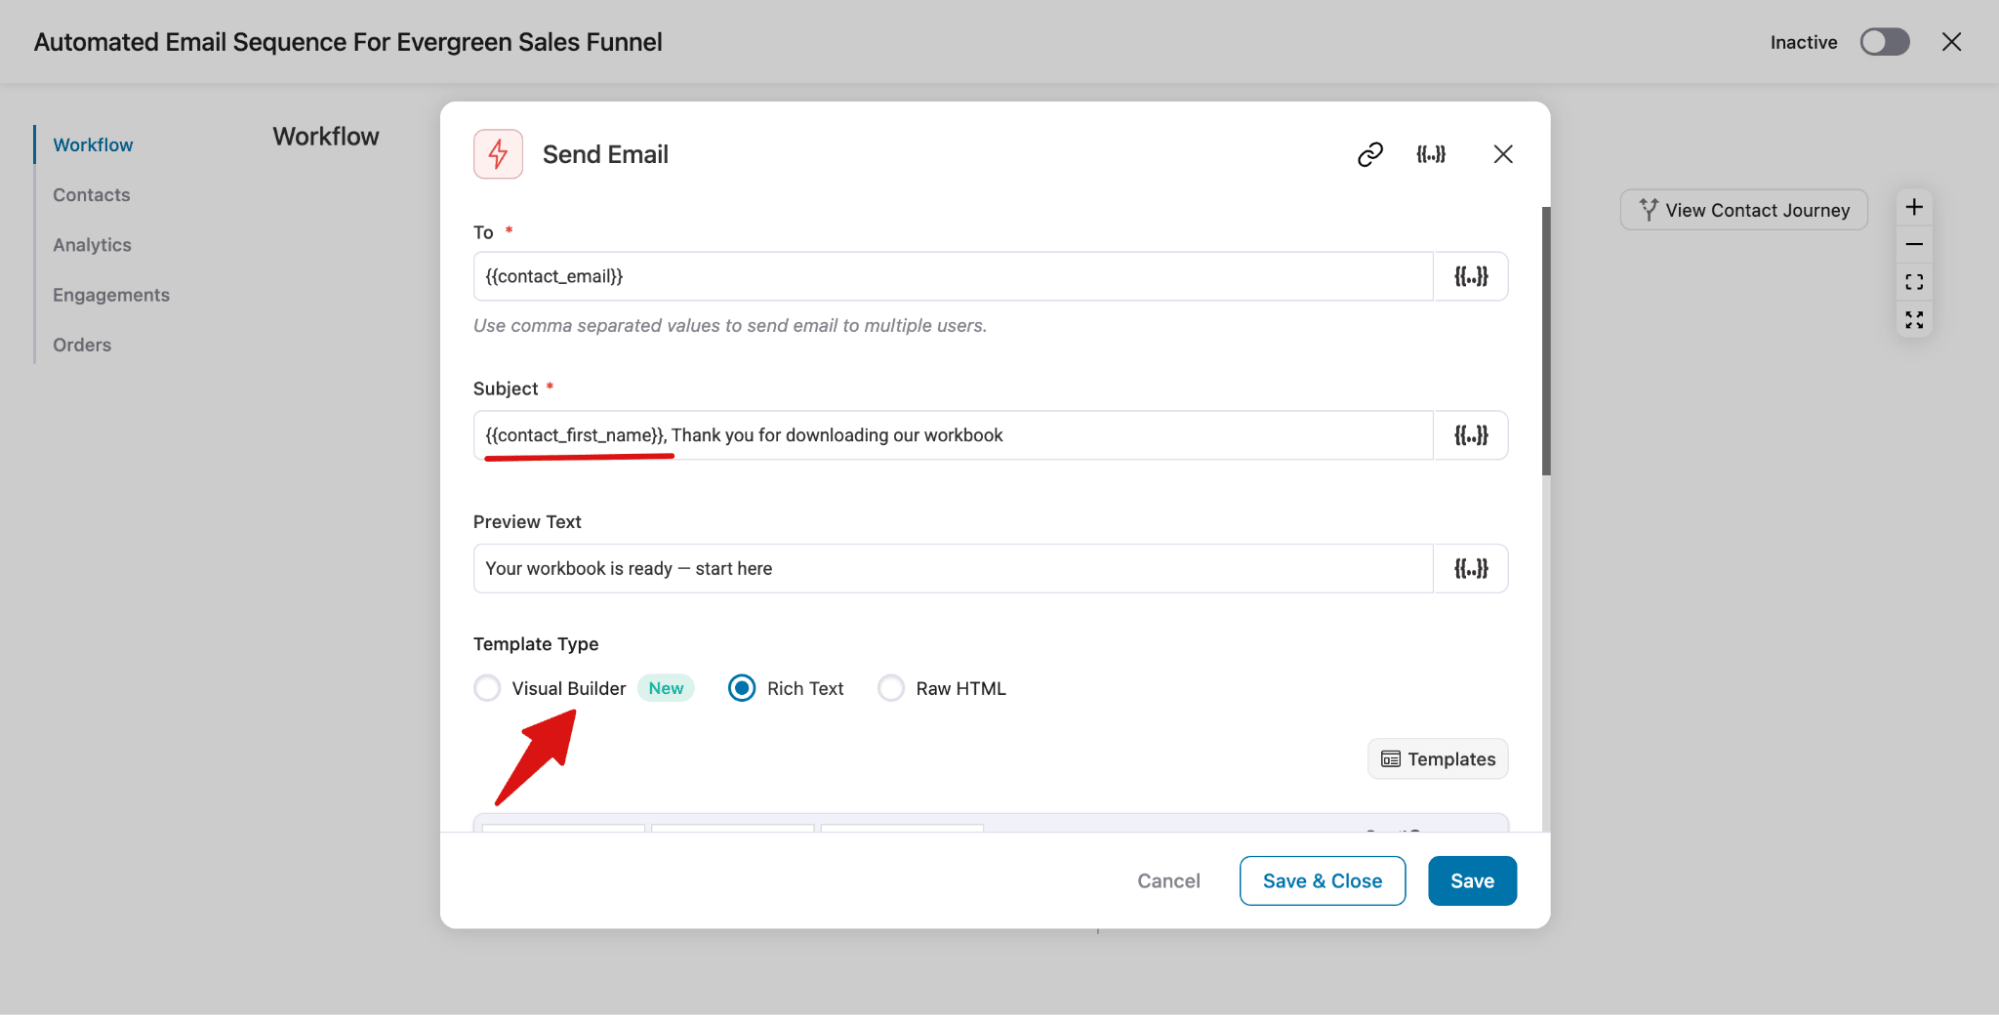The width and height of the screenshot is (1999, 1016).
Task: Enable the workflow with the Inactive toggle
Action: pyautogui.click(x=1884, y=42)
